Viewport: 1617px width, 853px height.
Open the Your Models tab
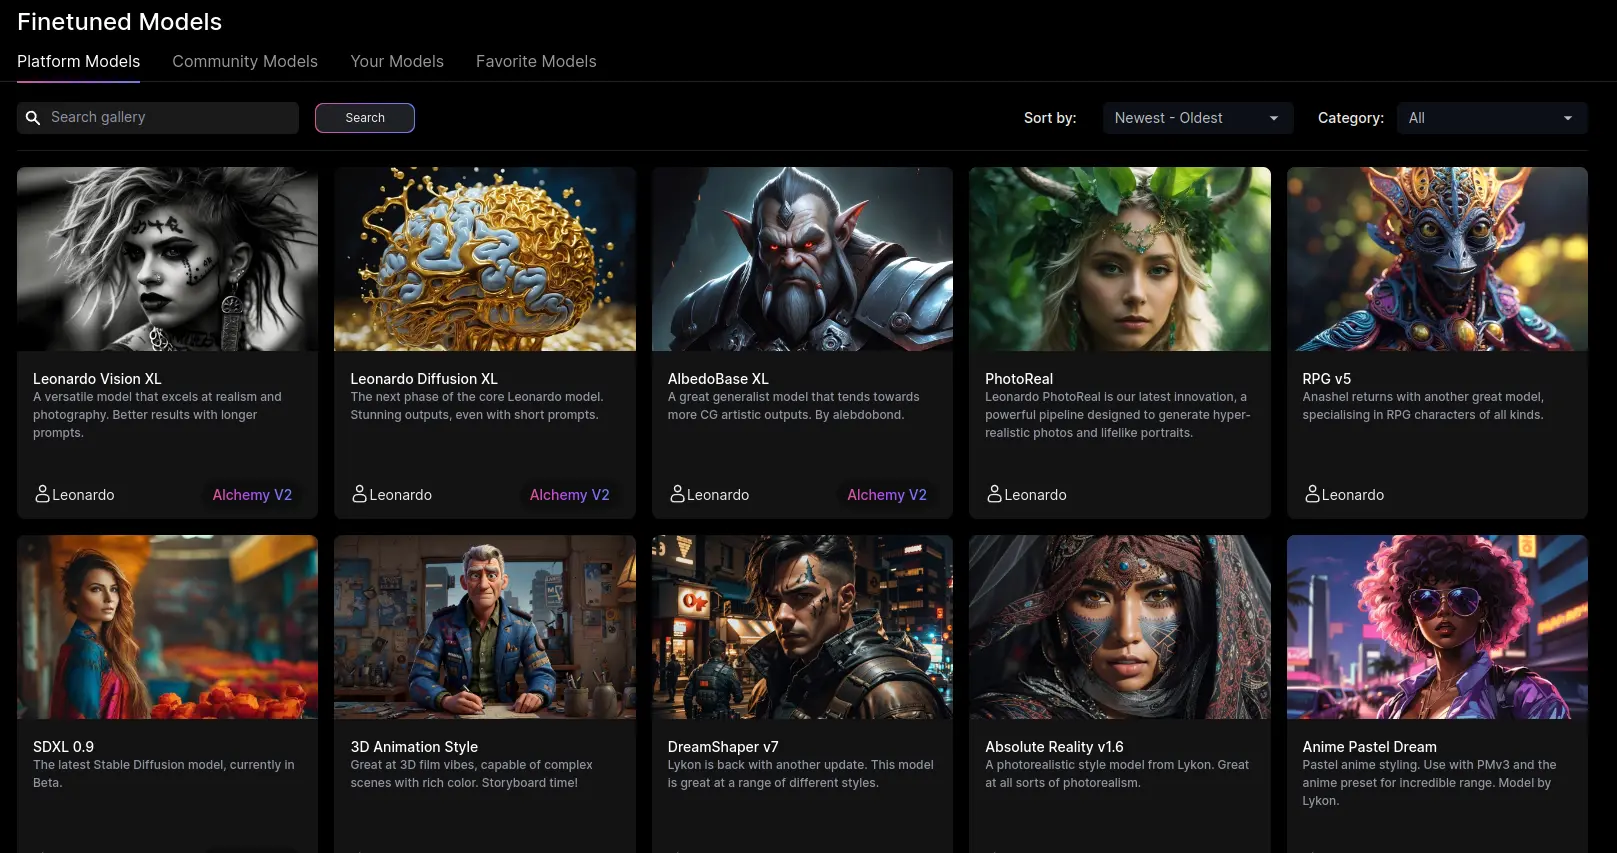[x=397, y=61]
